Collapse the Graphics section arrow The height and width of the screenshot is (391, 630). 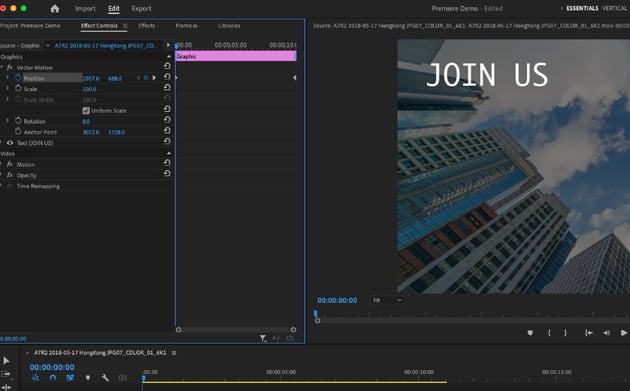pyautogui.click(x=169, y=57)
